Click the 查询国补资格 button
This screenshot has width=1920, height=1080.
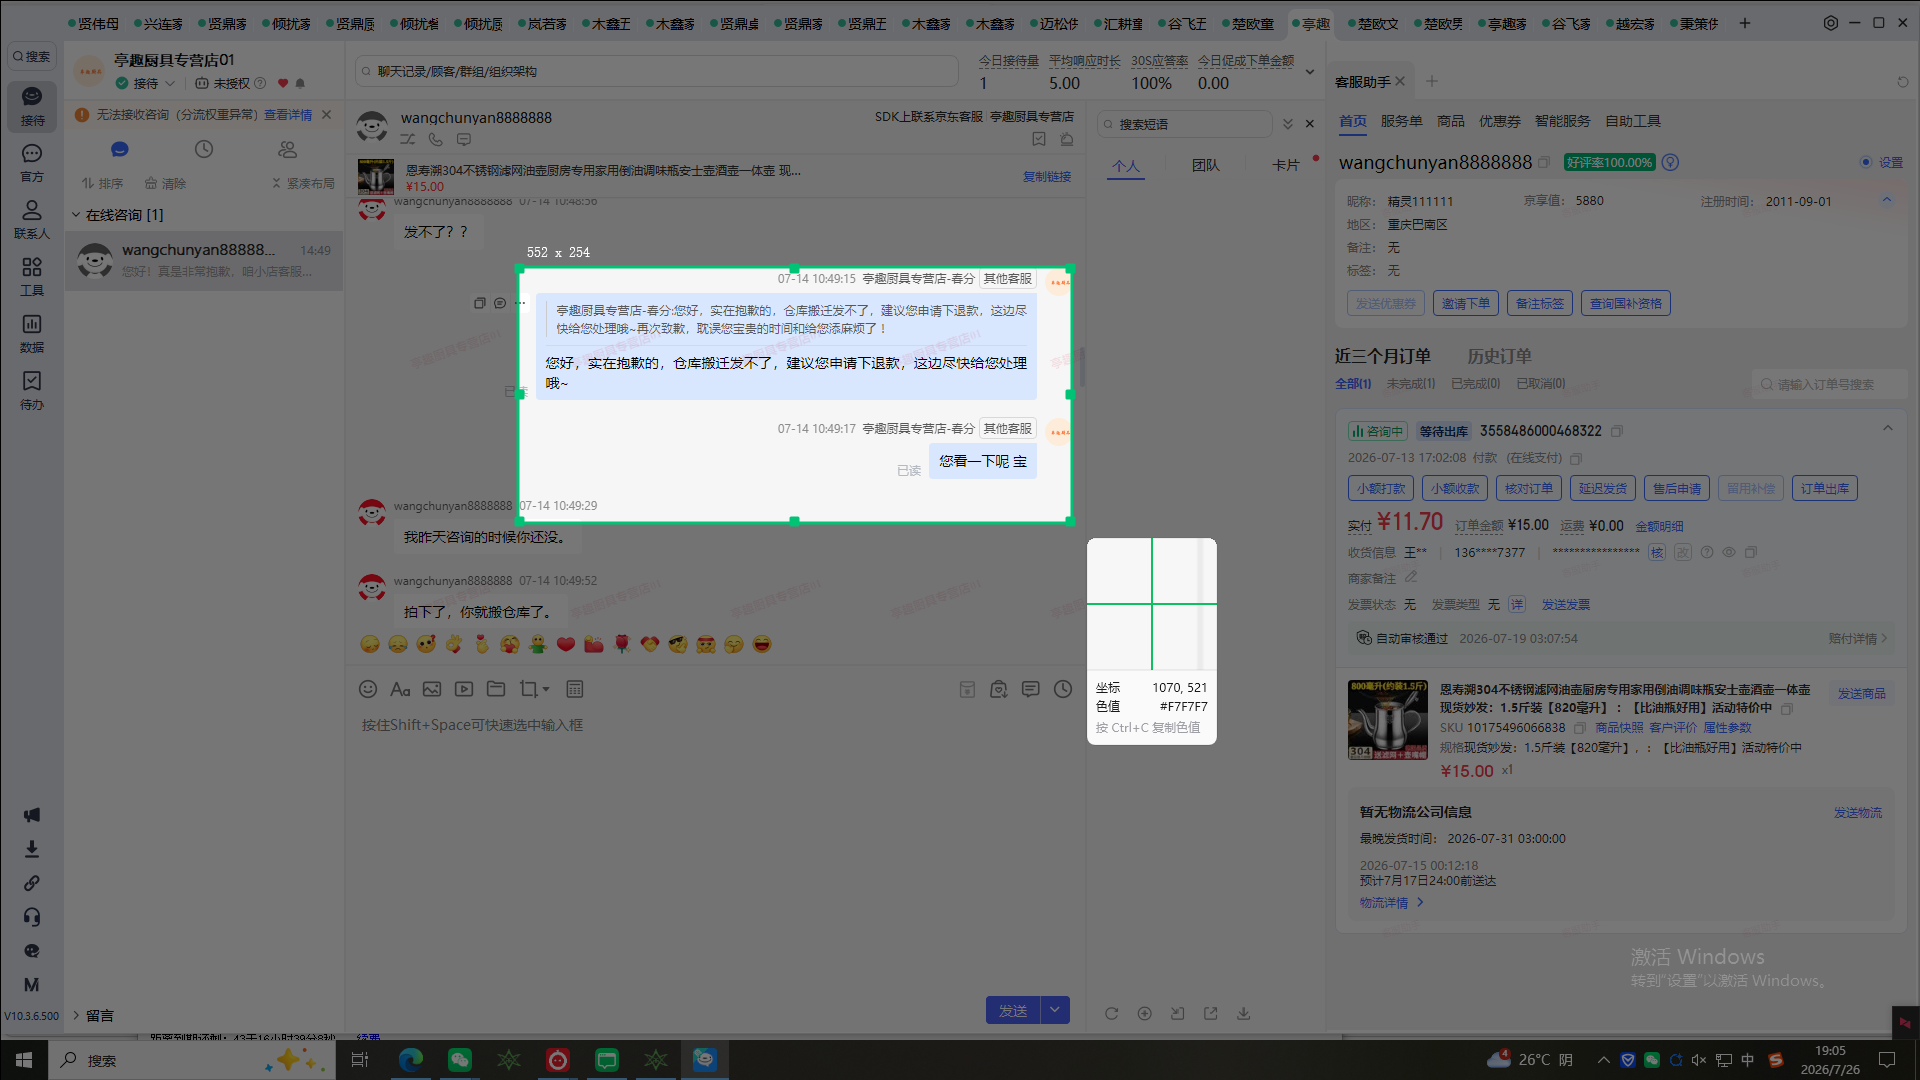click(1626, 304)
